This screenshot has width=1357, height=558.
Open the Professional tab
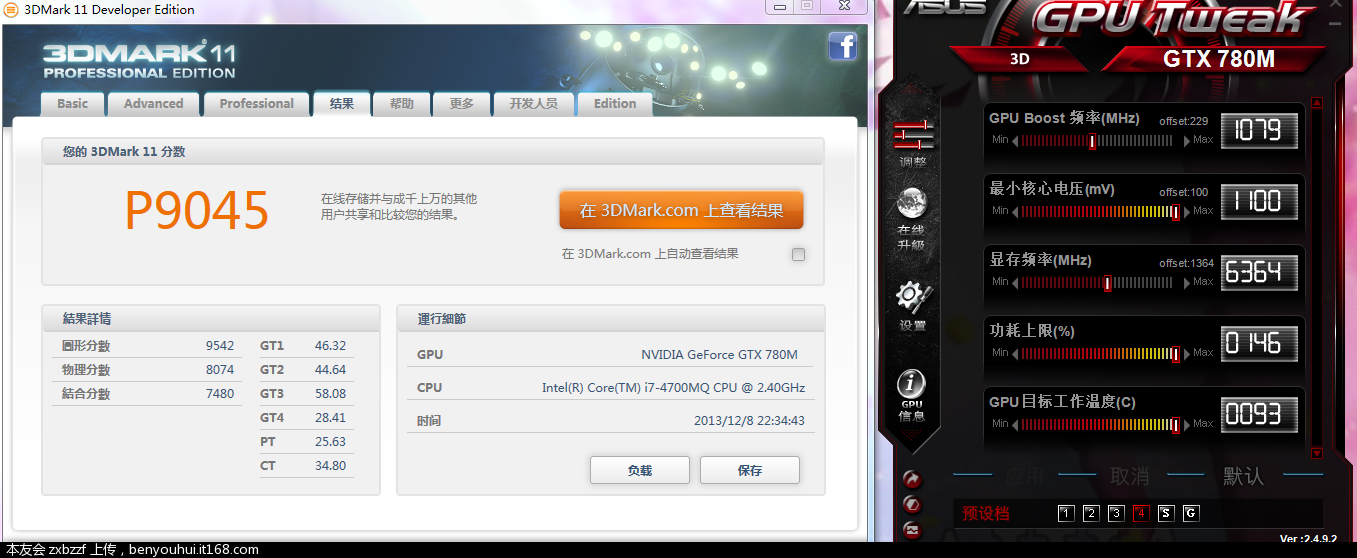[257, 104]
